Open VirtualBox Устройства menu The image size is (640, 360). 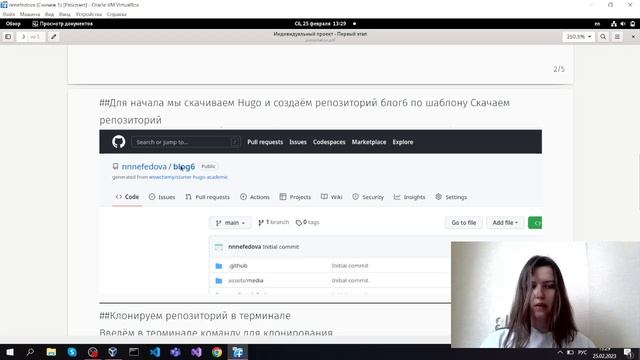[89, 14]
